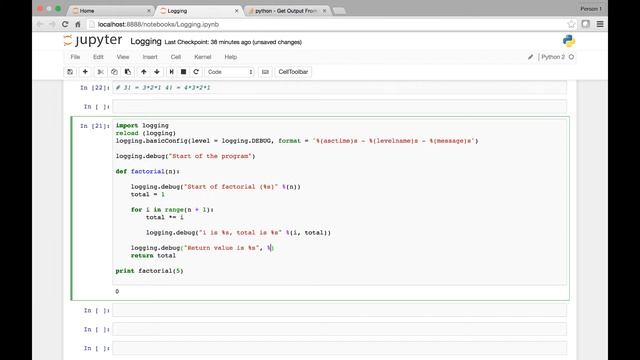The image size is (640, 360).
Task: Copy the selected cell
Action: [x=114, y=72]
